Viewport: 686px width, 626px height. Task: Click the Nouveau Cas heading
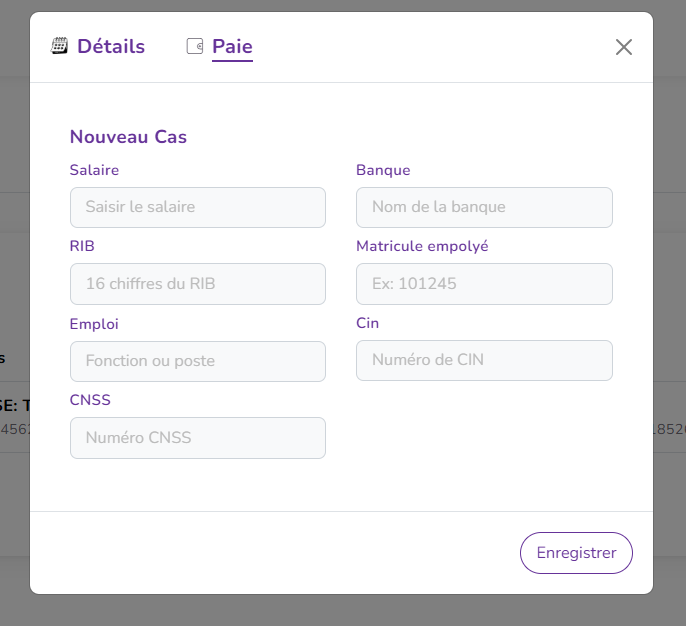pyautogui.click(x=128, y=137)
